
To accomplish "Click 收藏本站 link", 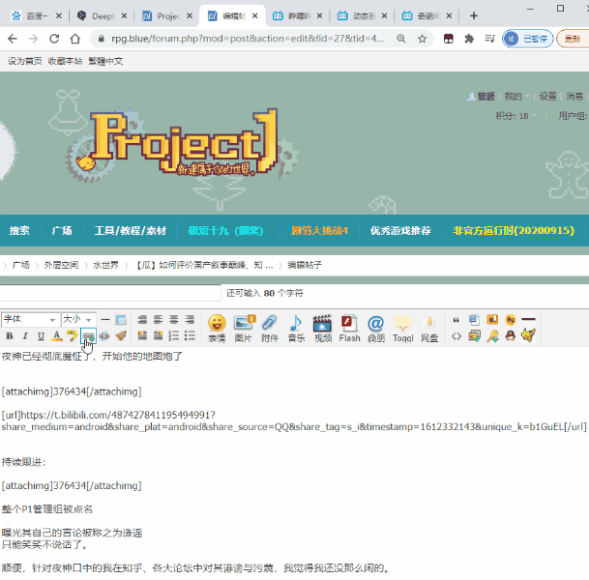I will point(65,61).
